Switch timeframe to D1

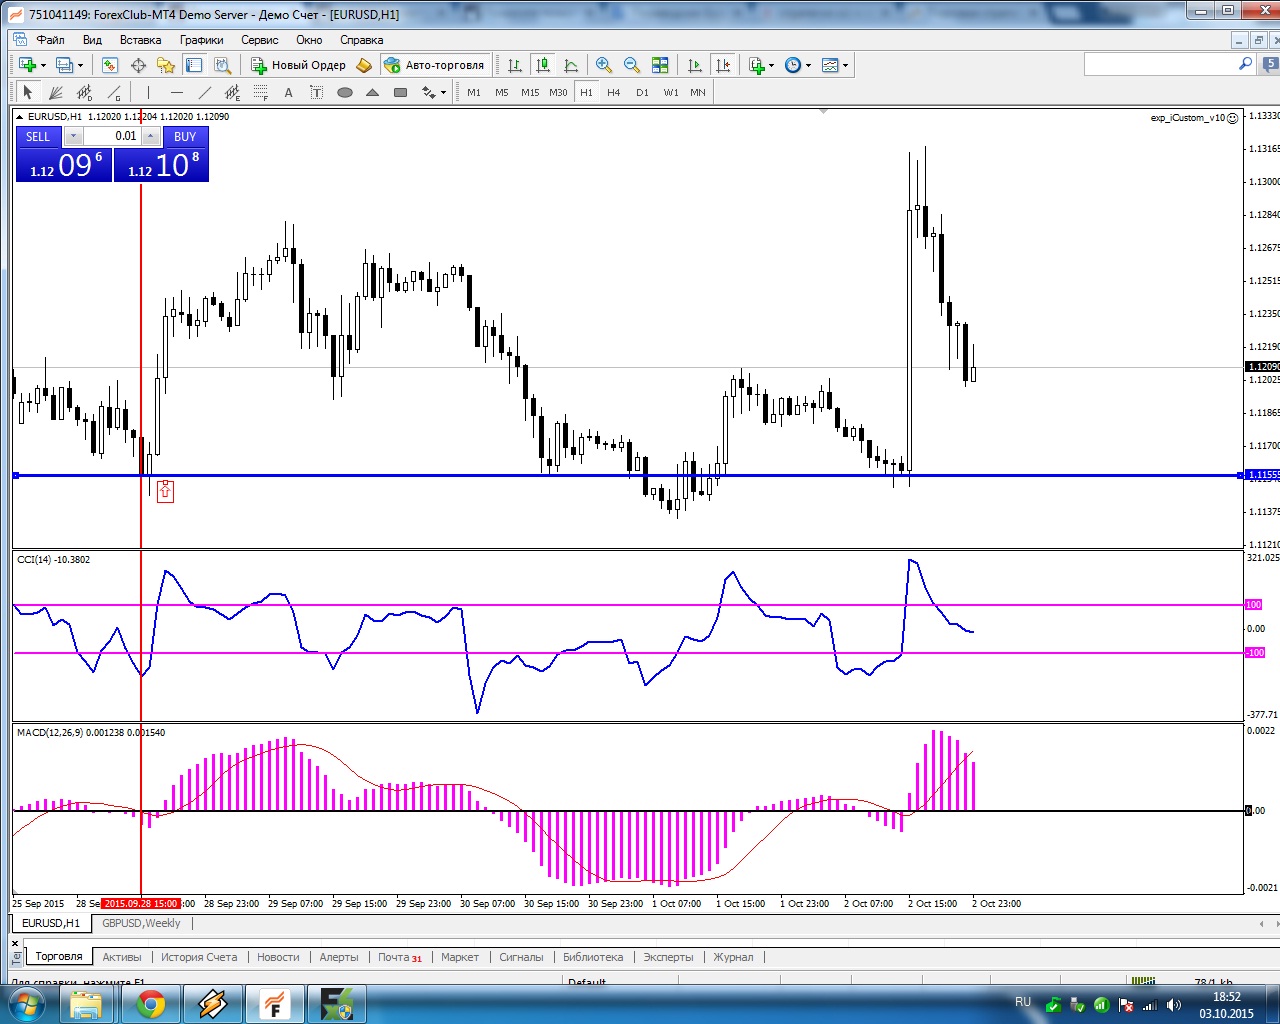642,92
